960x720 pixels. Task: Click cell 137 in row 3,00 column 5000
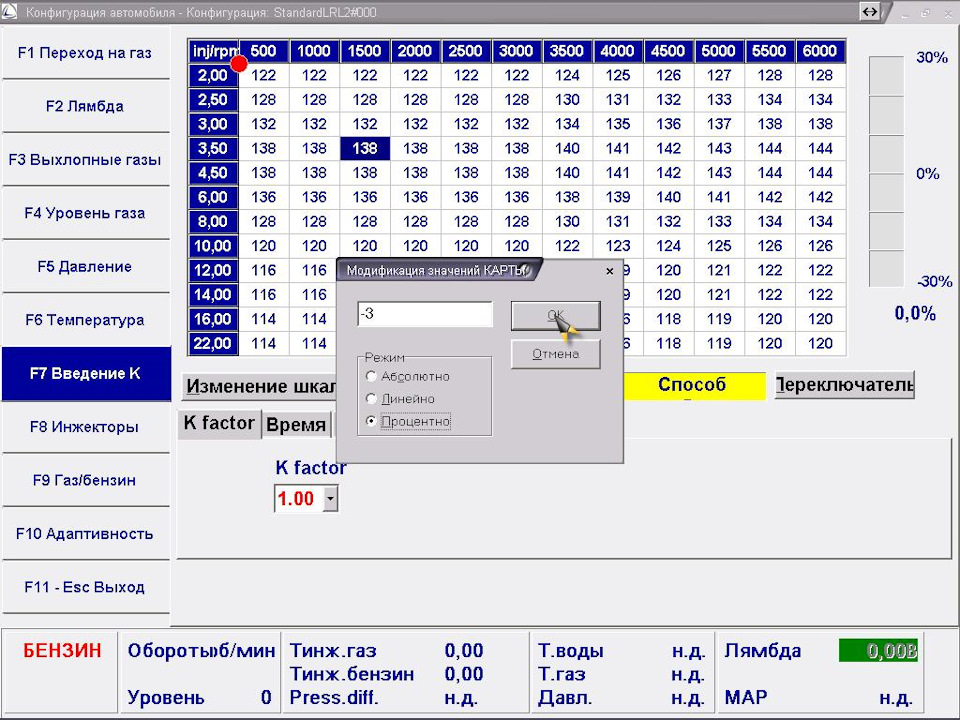[719, 124]
